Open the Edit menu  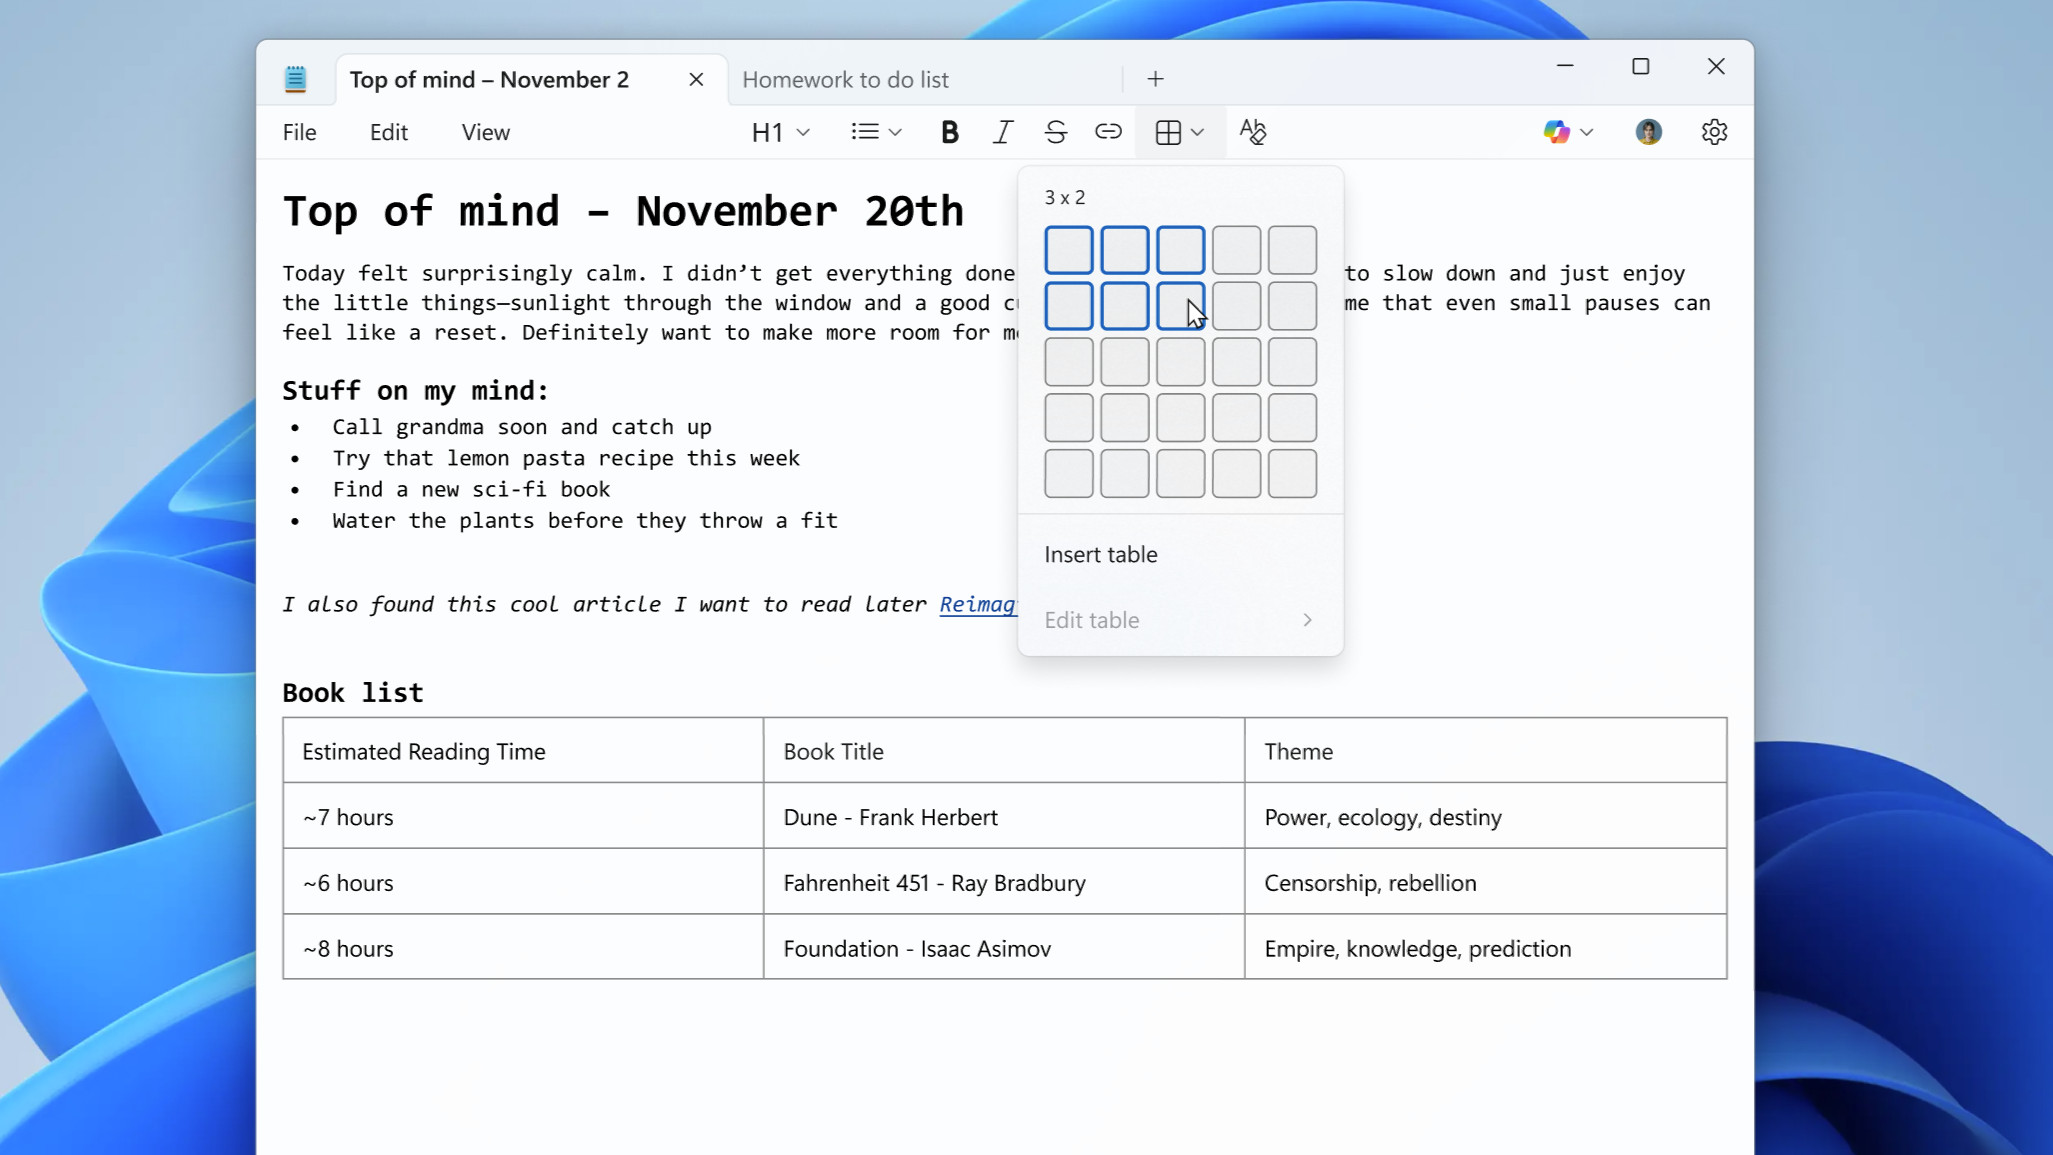[x=388, y=131]
